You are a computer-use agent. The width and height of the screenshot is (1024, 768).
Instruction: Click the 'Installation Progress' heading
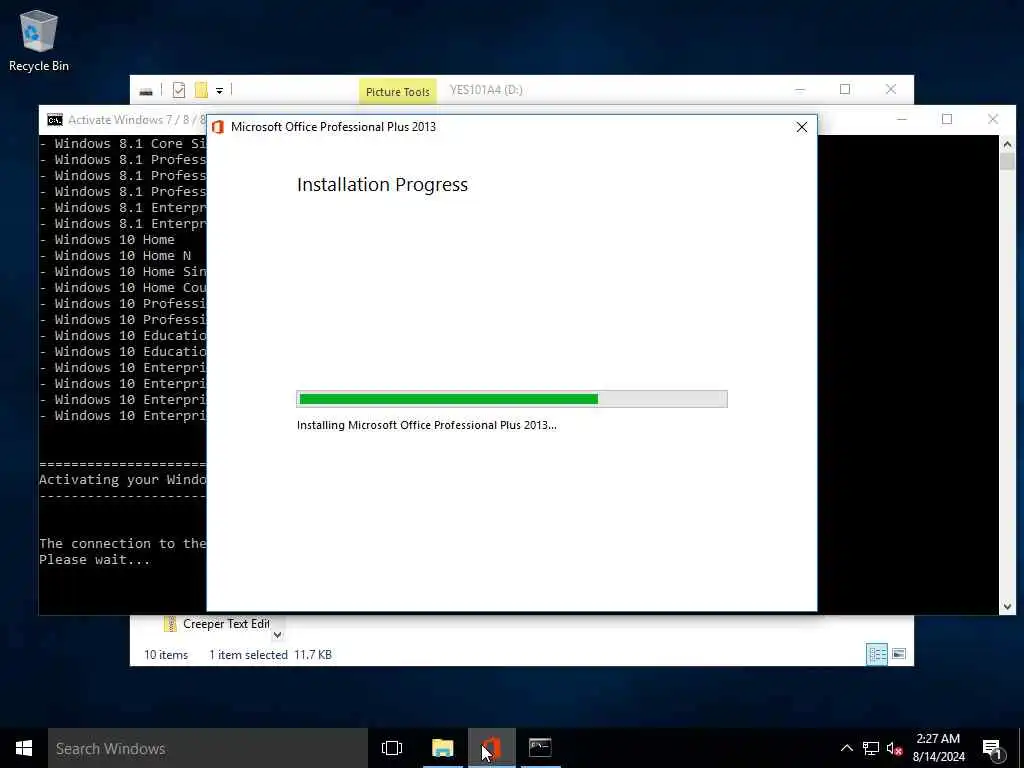(382, 185)
